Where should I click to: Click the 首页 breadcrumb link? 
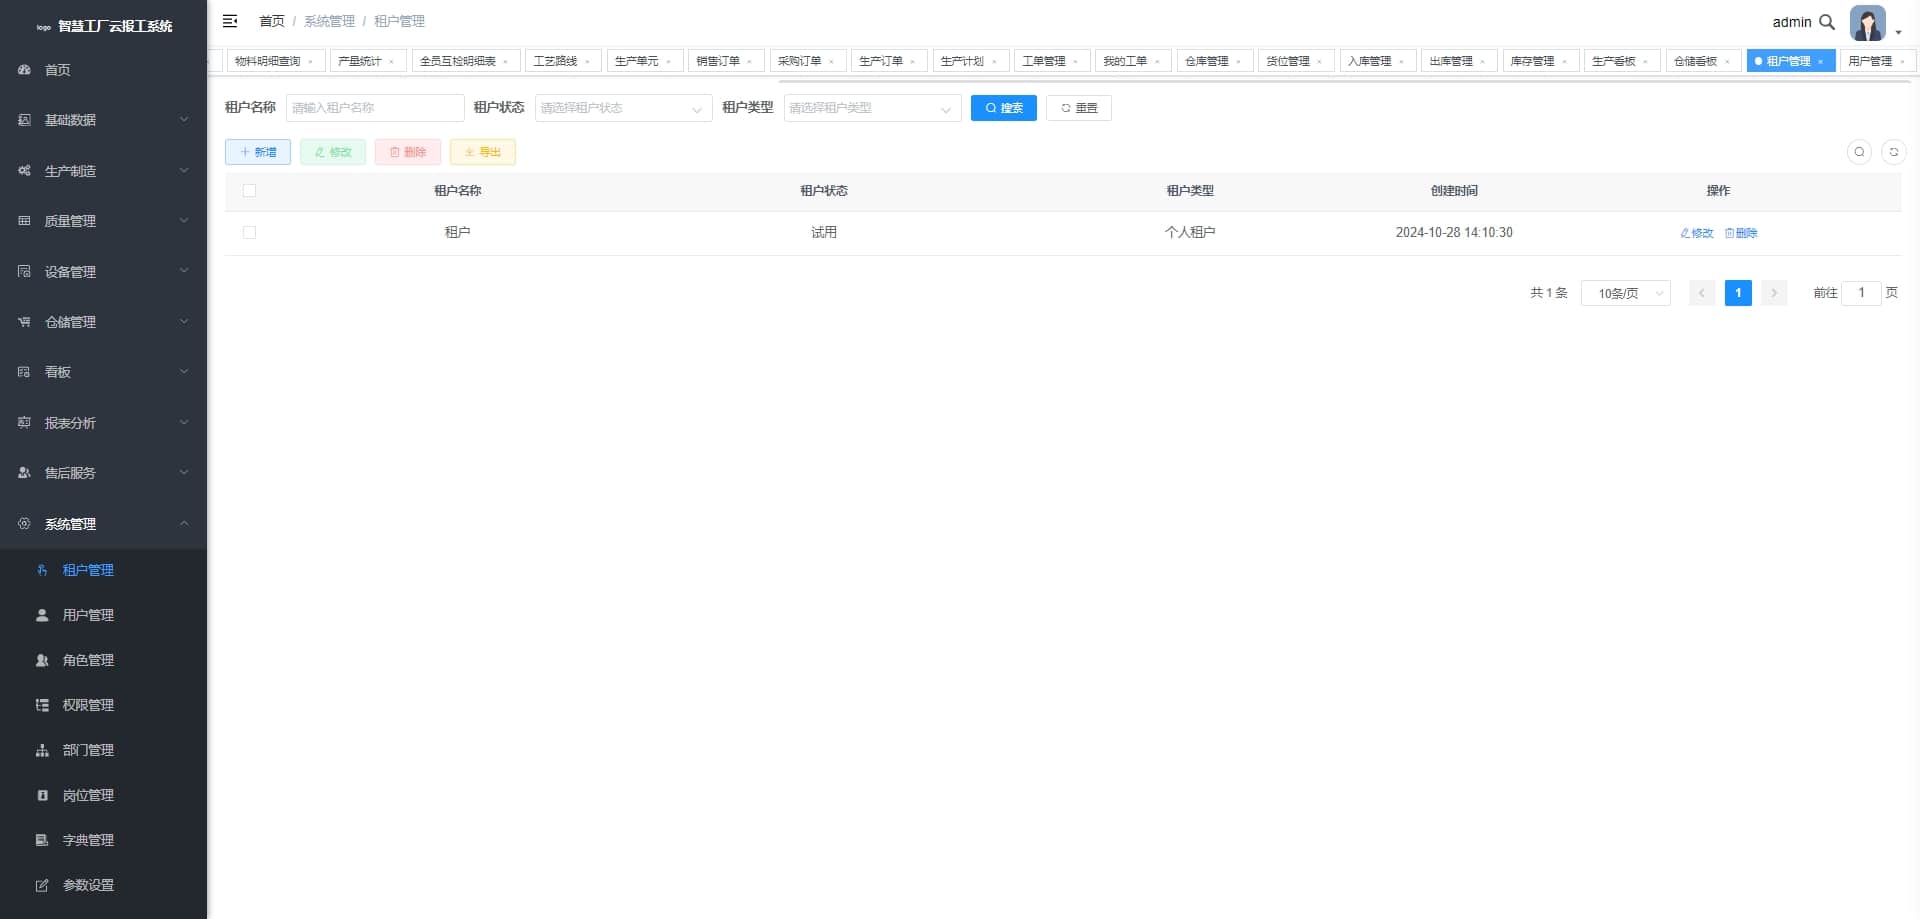pyautogui.click(x=272, y=21)
